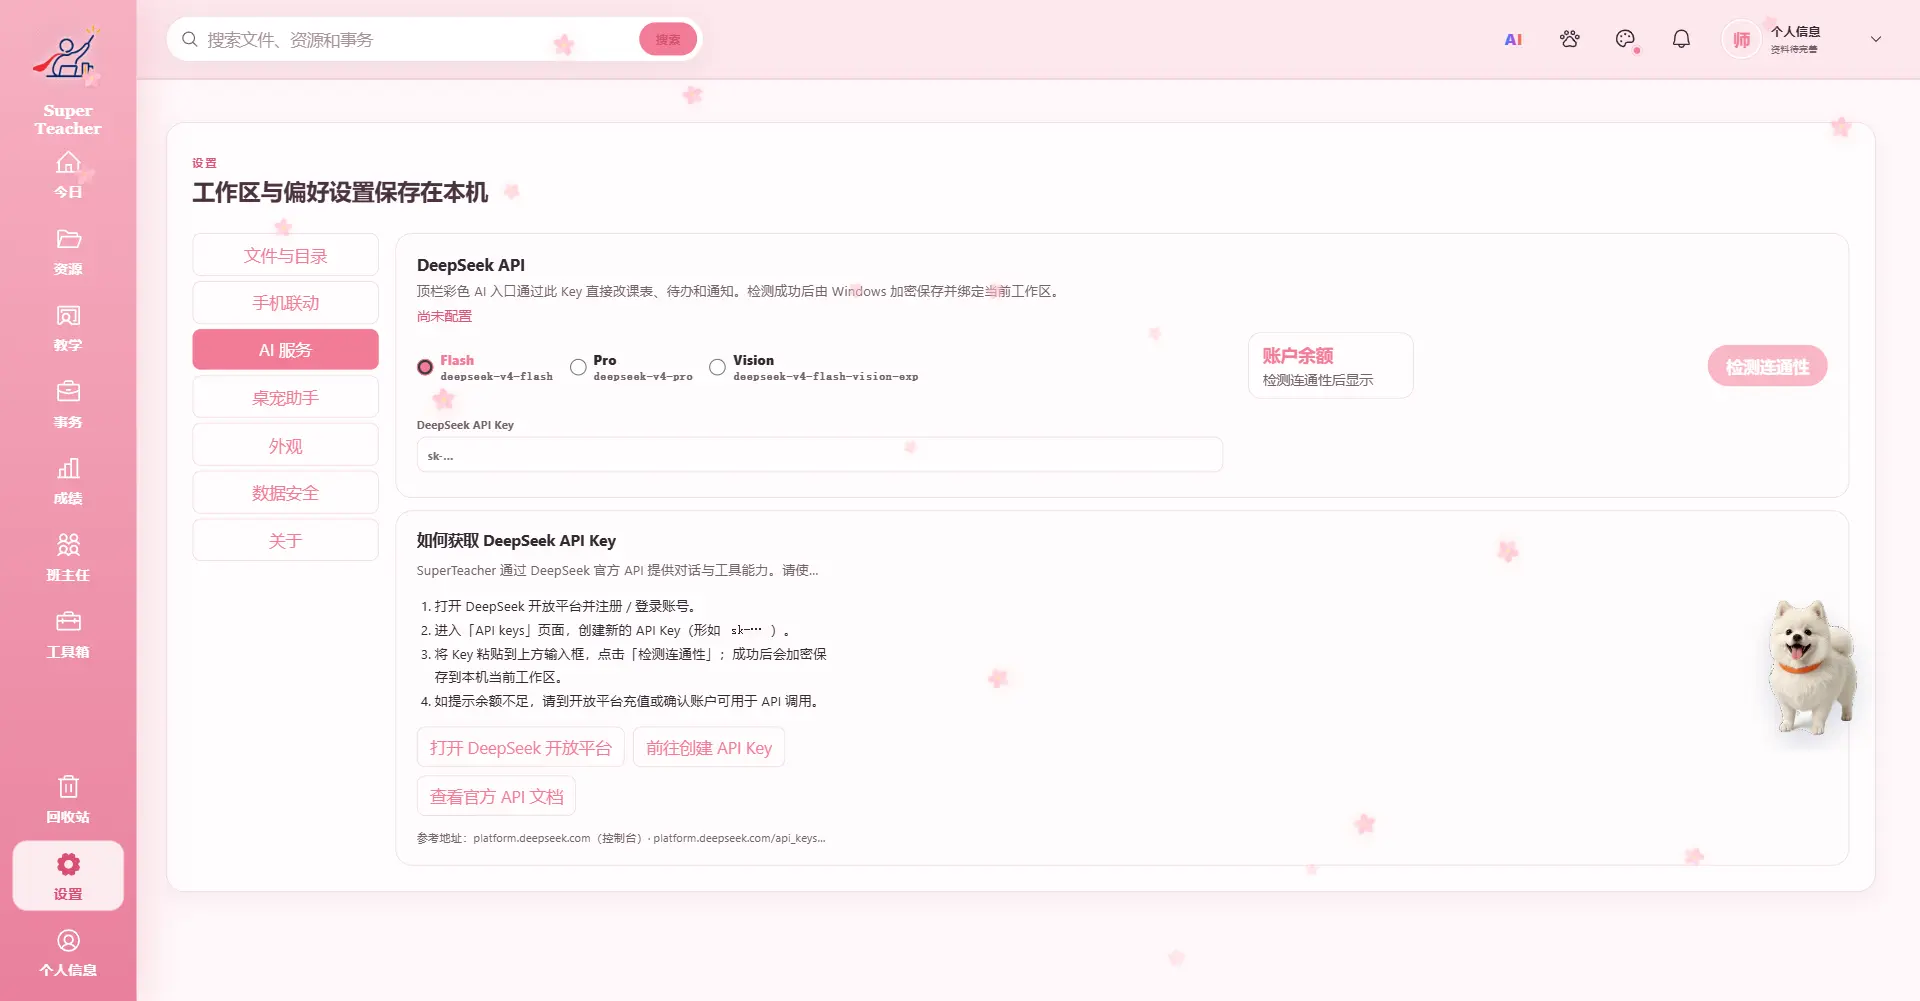Image resolution: width=1920 pixels, height=1001 pixels.
Task: Select the Flash model radio button
Action: pyautogui.click(x=425, y=367)
